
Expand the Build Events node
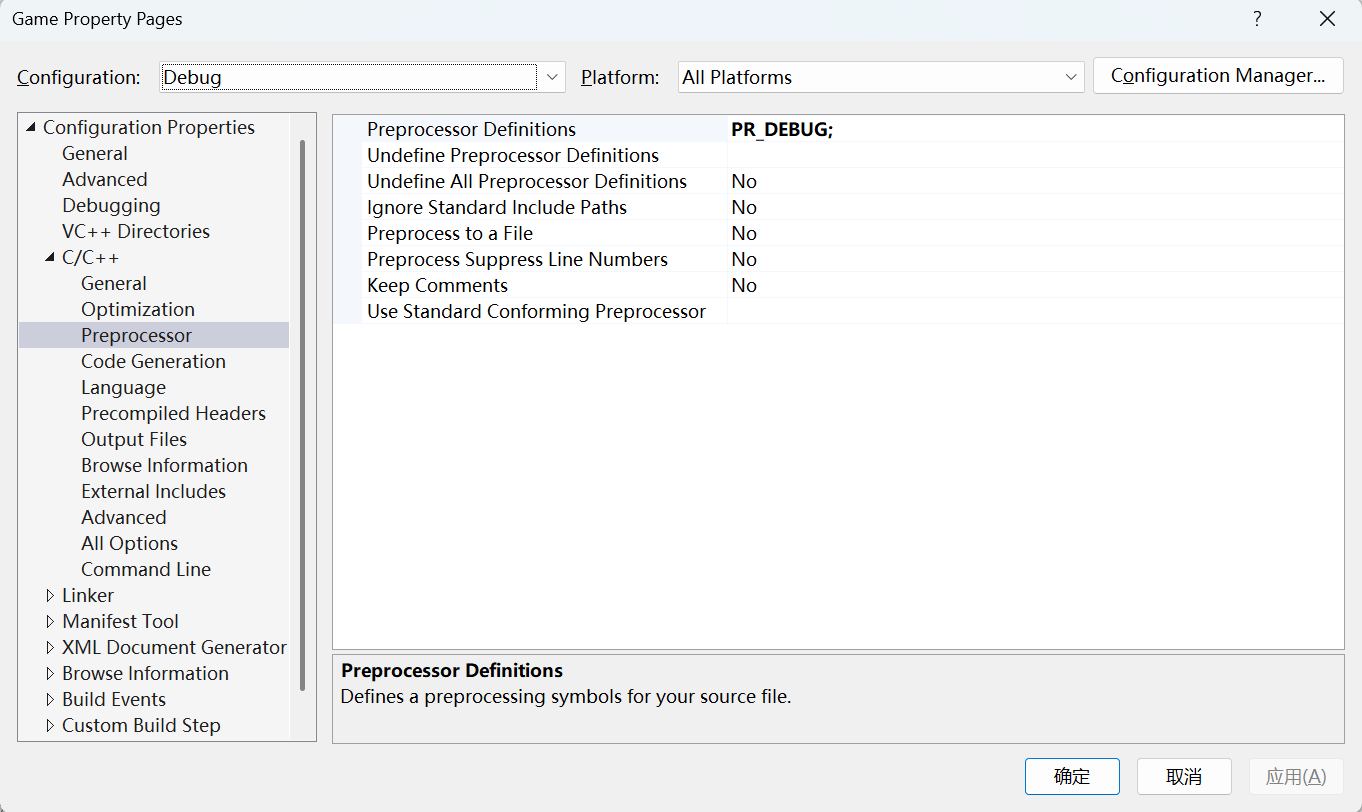click(50, 699)
